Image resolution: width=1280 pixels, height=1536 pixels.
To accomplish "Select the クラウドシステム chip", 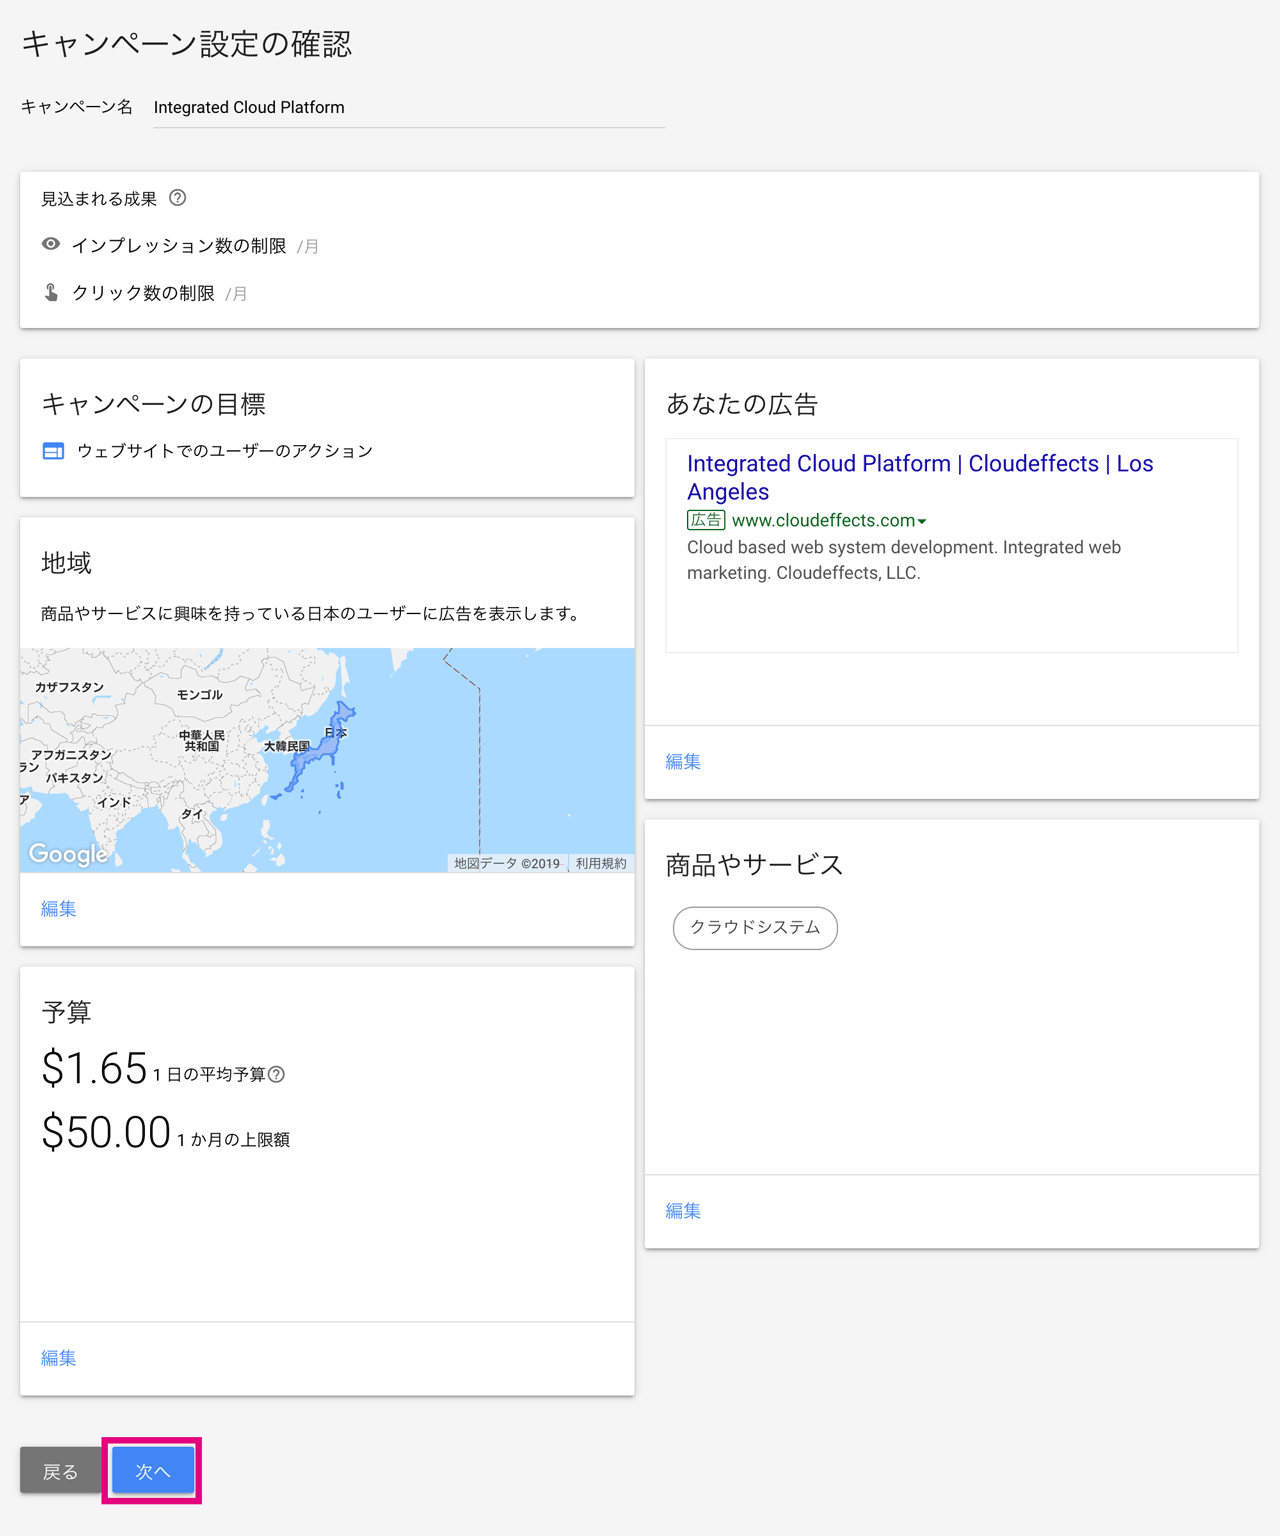I will [x=755, y=928].
